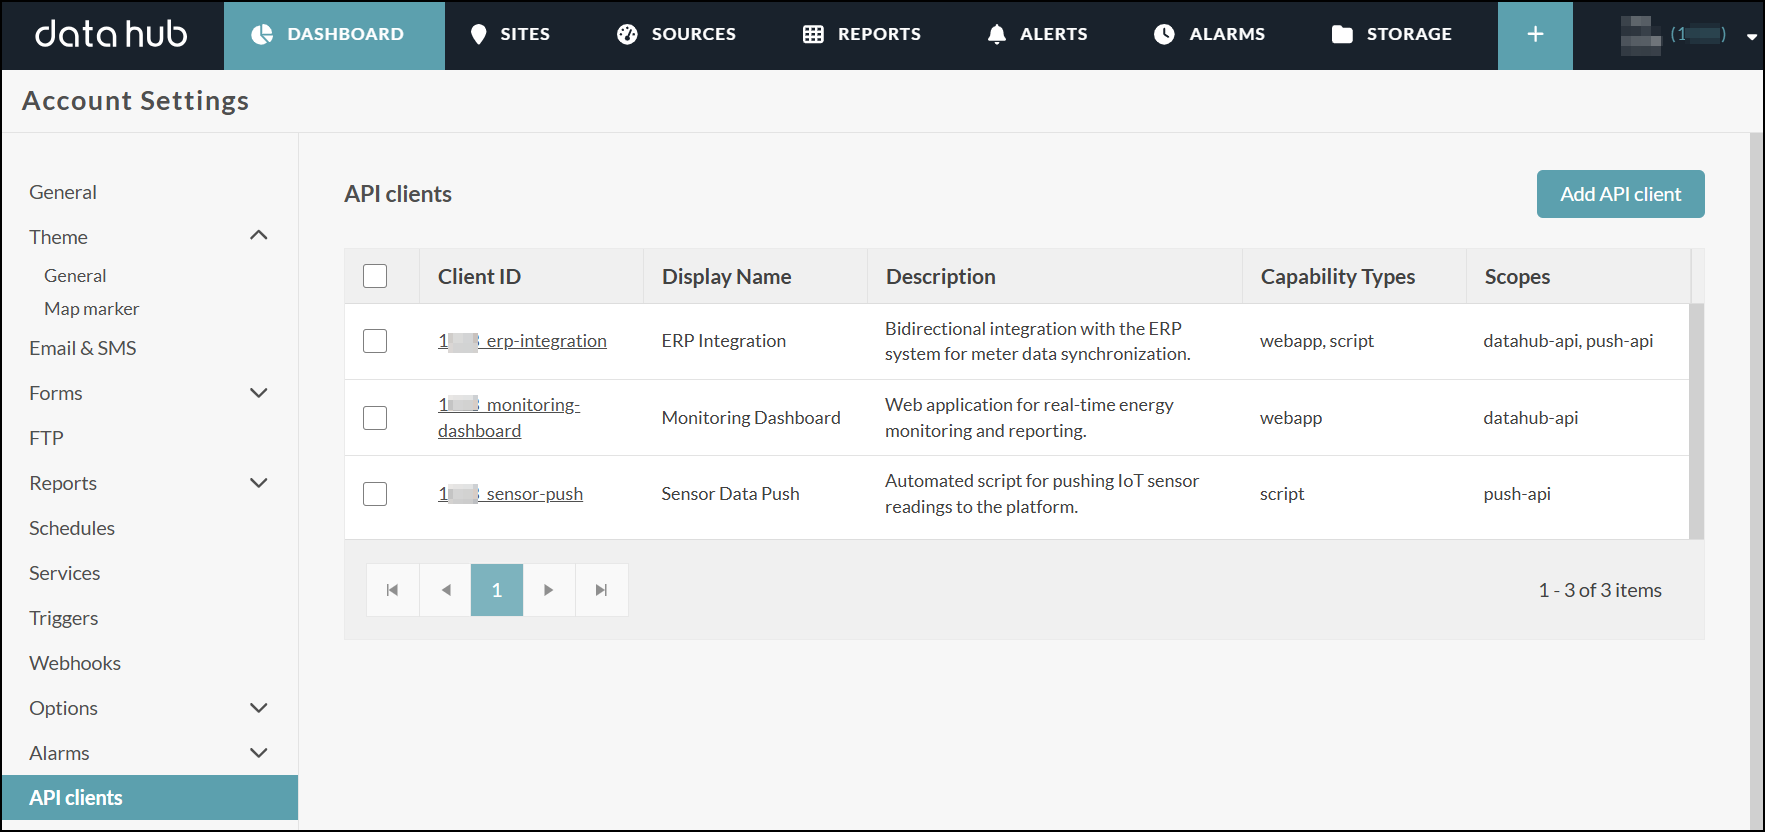1765x832 pixels.
Task: Click the blurred user avatar
Action: pyautogui.click(x=1641, y=35)
